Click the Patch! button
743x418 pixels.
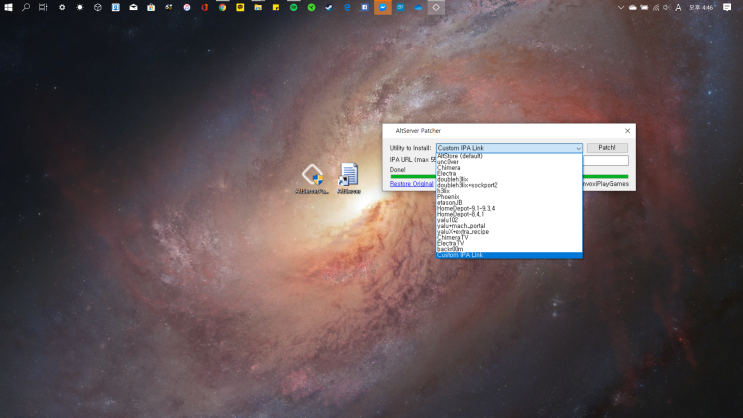coord(607,148)
